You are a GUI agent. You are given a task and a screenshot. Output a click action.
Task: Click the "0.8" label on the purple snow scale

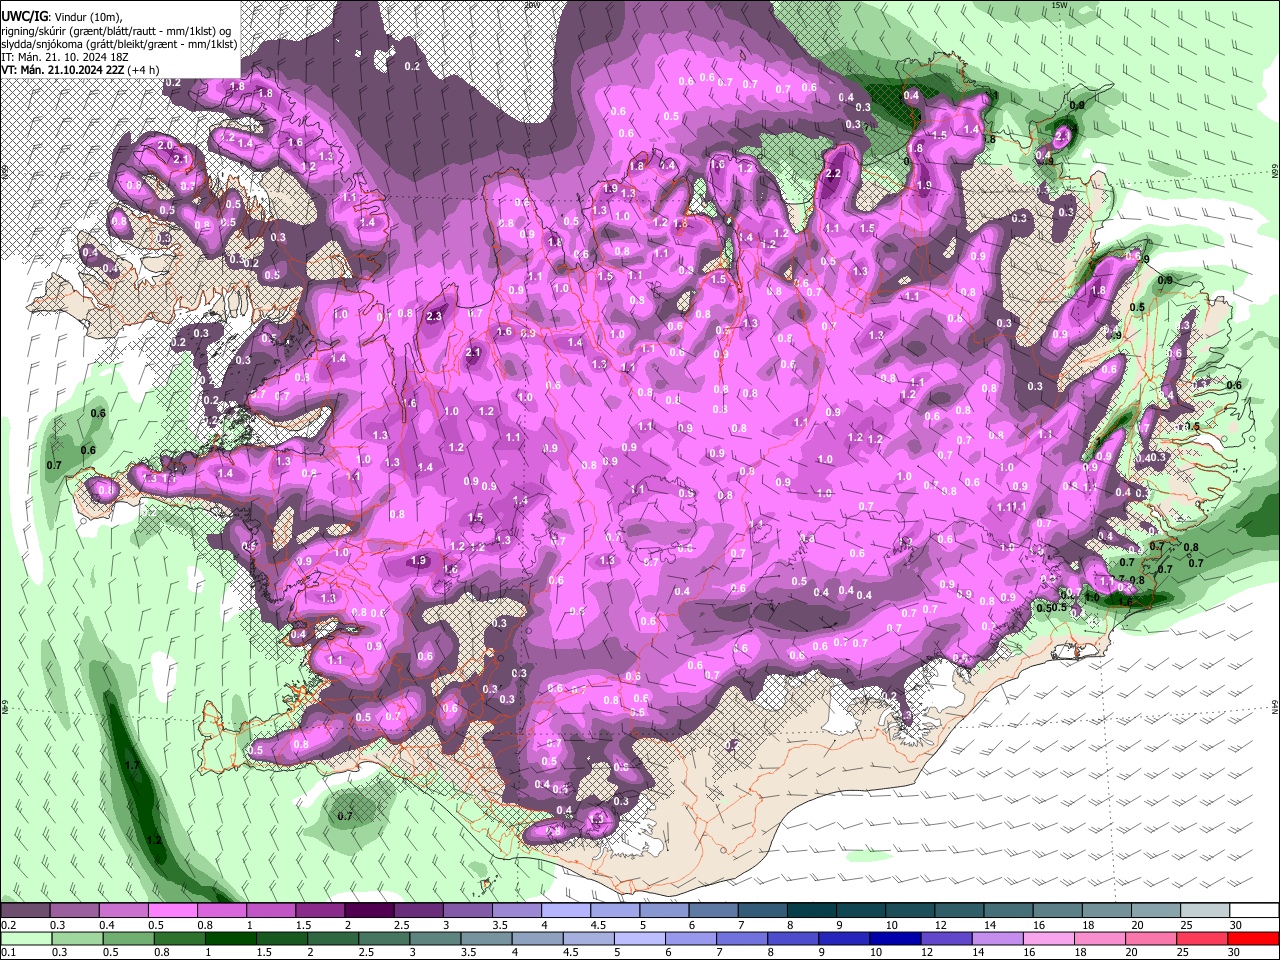[x=205, y=925]
